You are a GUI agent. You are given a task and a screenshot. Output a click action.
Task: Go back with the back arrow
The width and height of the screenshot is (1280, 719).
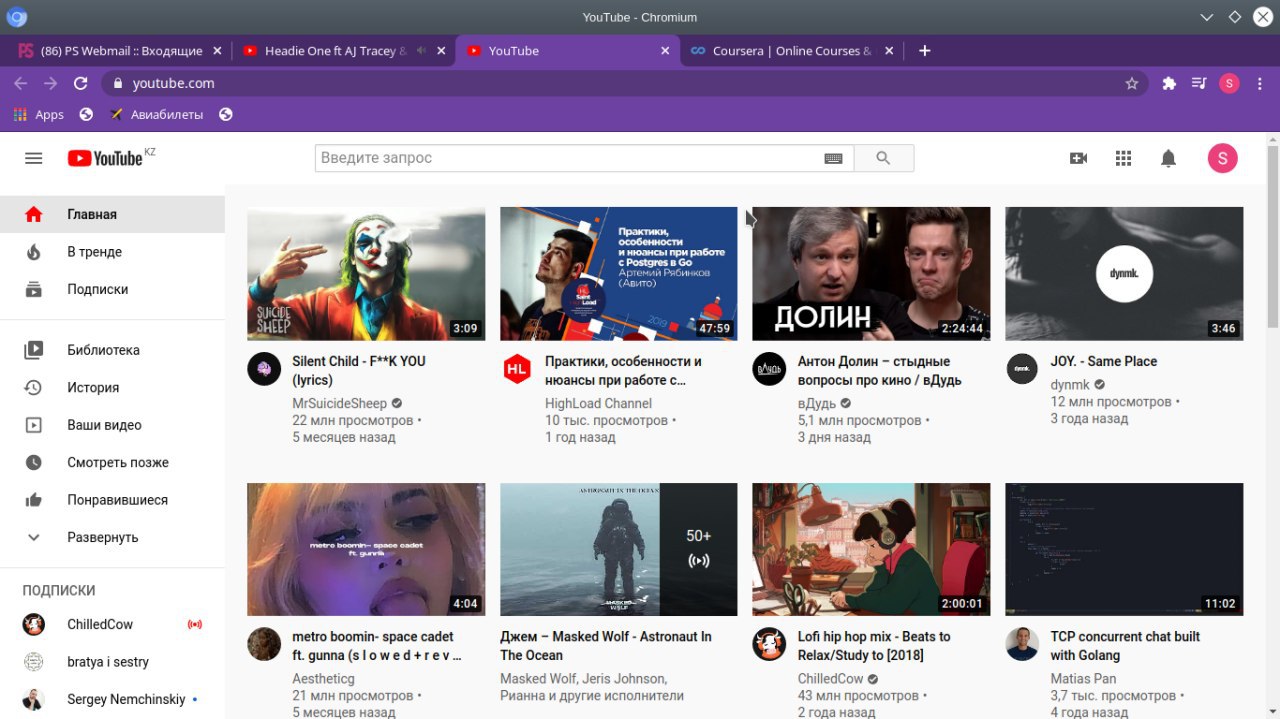[21, 84]
